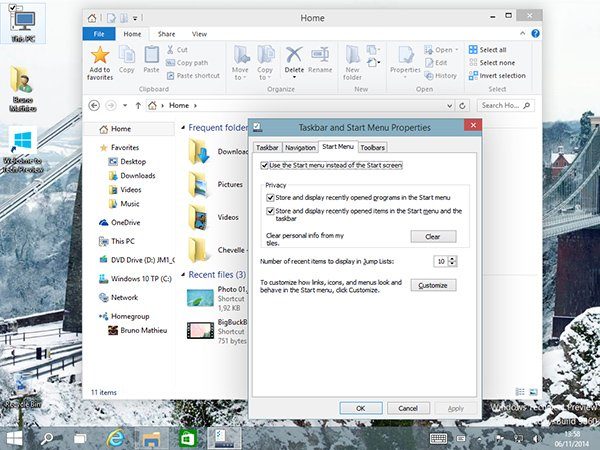Toggle Use the Start menu instead checkbox
Screen dimensions: 600x450
tap(264, 165)
